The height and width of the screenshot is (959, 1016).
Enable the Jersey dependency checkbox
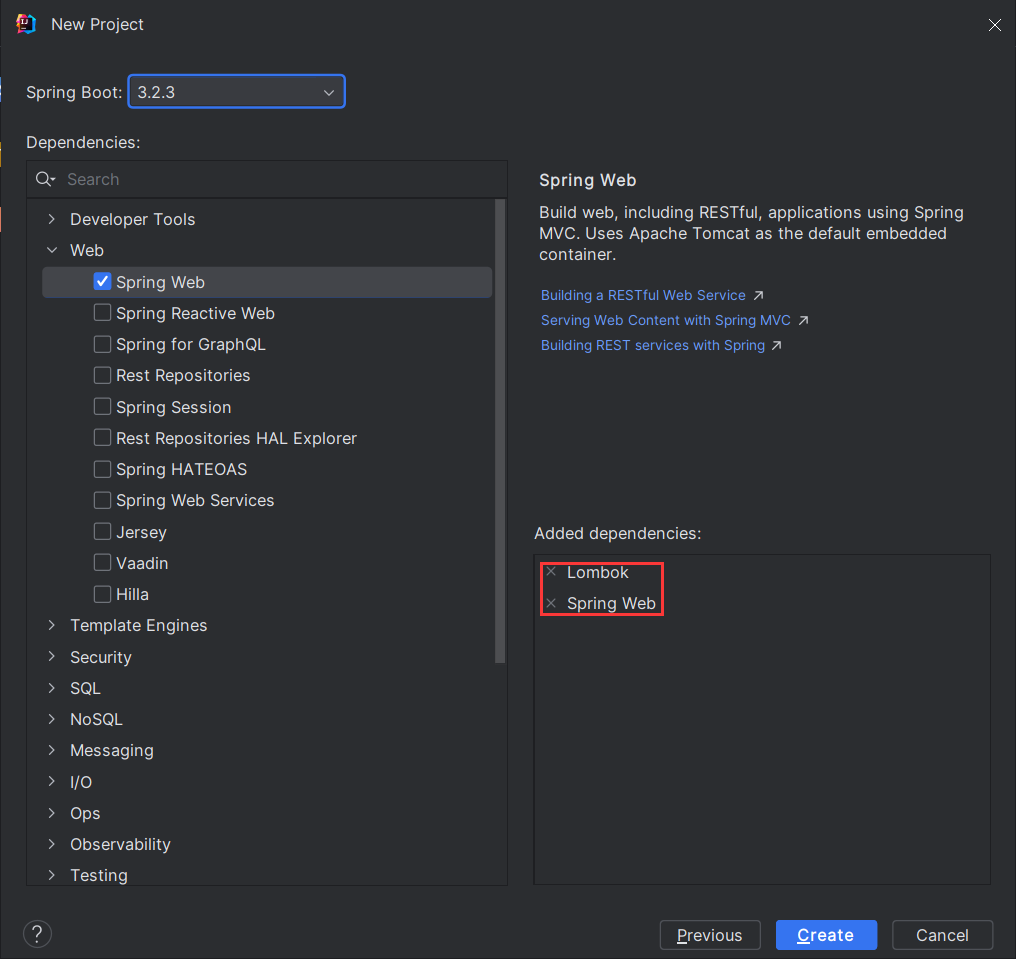pyautogui.click(x=102, y=532)
